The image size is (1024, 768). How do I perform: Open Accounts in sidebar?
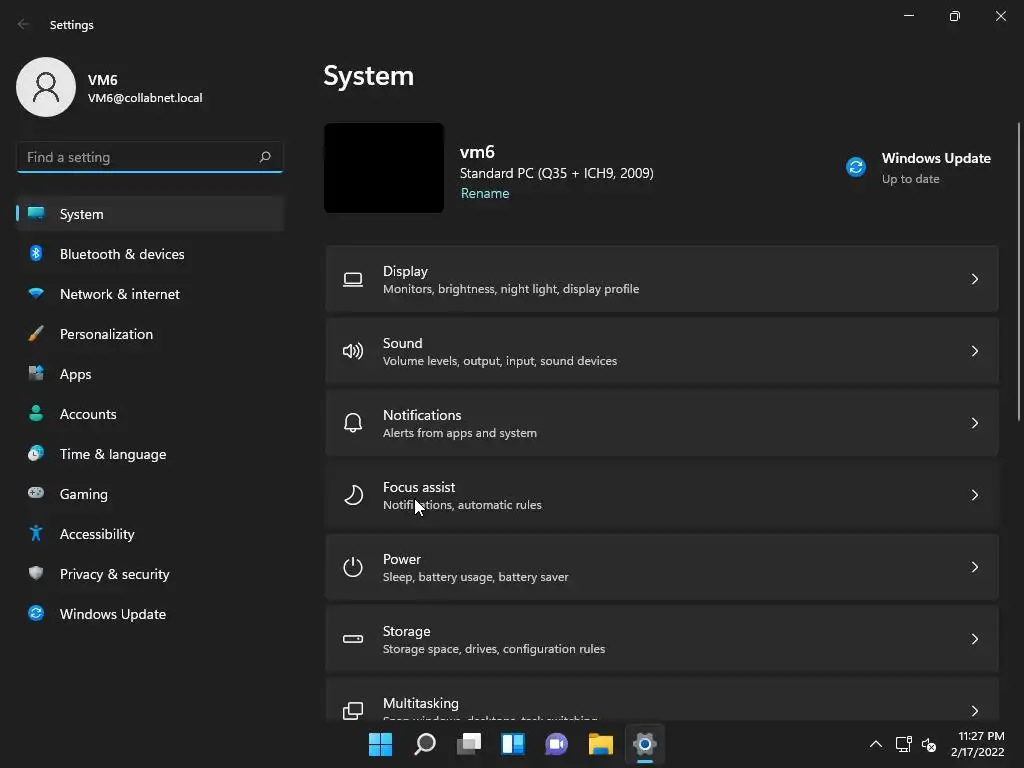(150, 414)
